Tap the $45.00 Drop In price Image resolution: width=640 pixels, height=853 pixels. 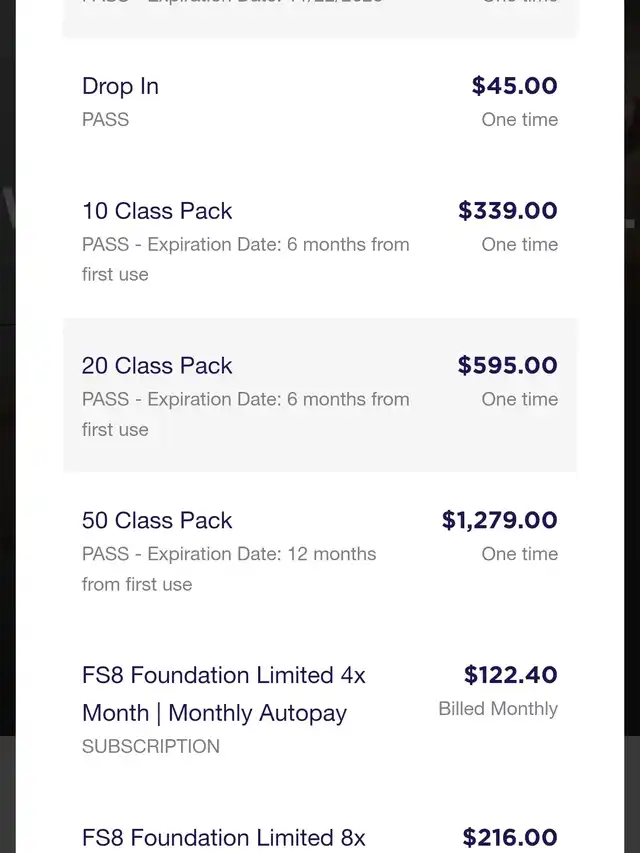(x=514, y=86)
